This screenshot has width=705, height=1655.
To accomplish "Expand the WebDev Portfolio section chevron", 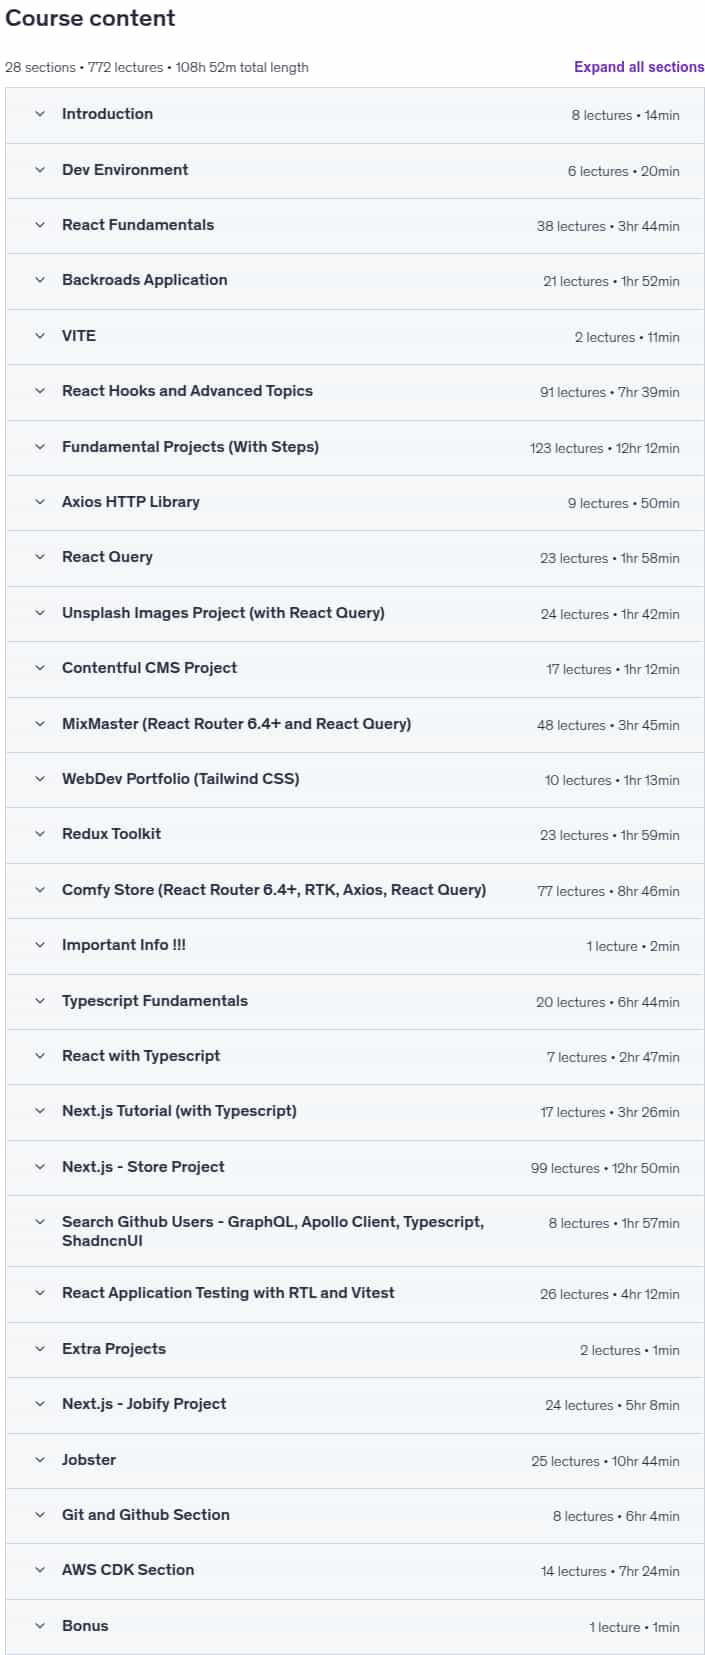I will tap(40, 779).
